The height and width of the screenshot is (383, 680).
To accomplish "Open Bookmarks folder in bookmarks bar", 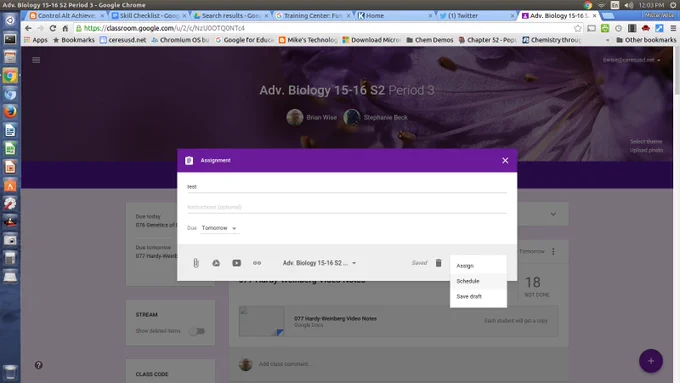I will pyautogui.click(x=74, y=40).
